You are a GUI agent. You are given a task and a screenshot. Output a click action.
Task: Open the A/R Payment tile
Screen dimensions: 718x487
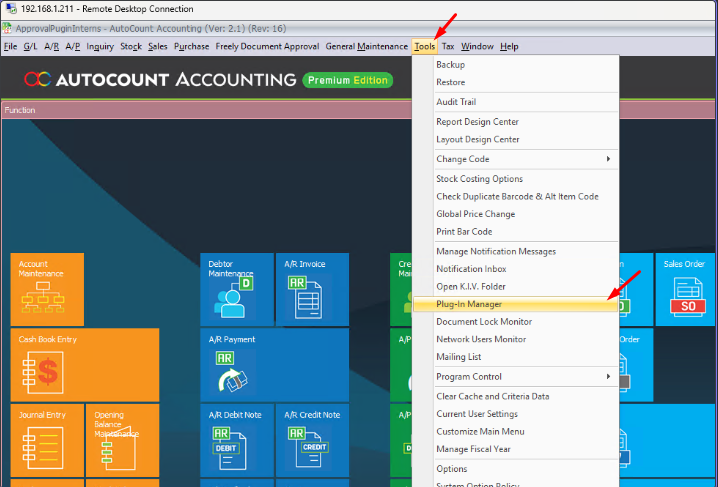pyautogui.click(x=274, y=365)
